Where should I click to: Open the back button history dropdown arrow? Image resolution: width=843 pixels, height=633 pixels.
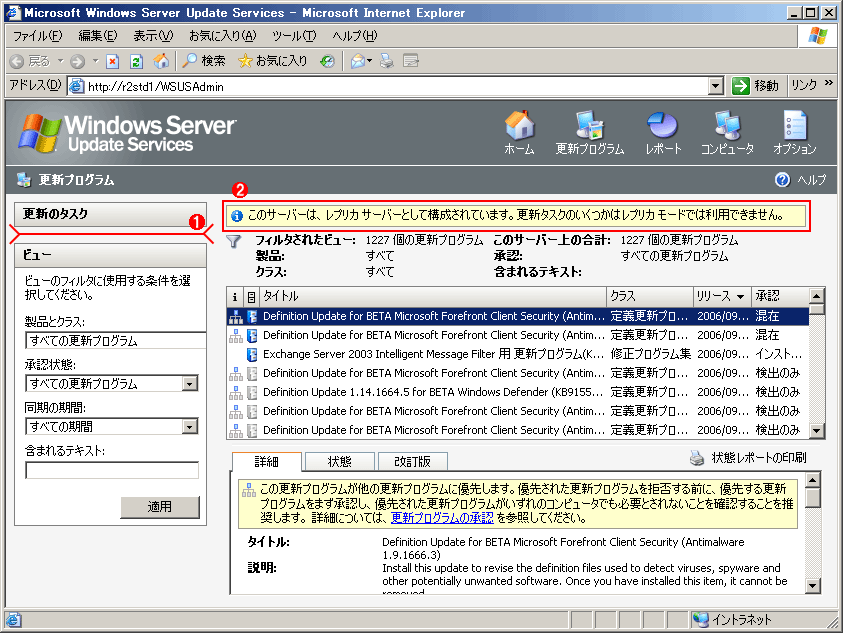[61, 61]
